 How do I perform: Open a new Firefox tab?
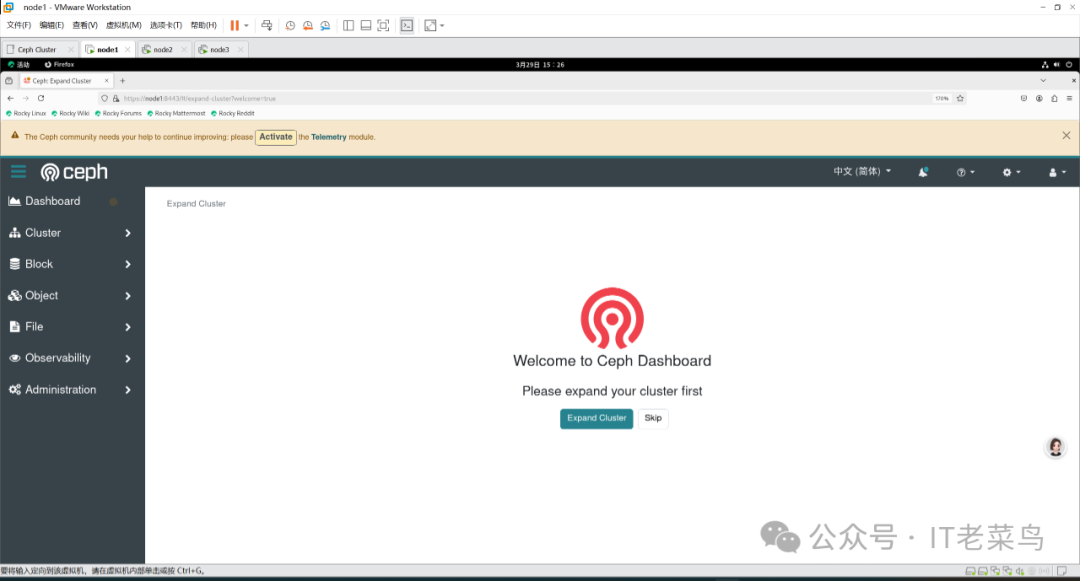tap(123, 81)
